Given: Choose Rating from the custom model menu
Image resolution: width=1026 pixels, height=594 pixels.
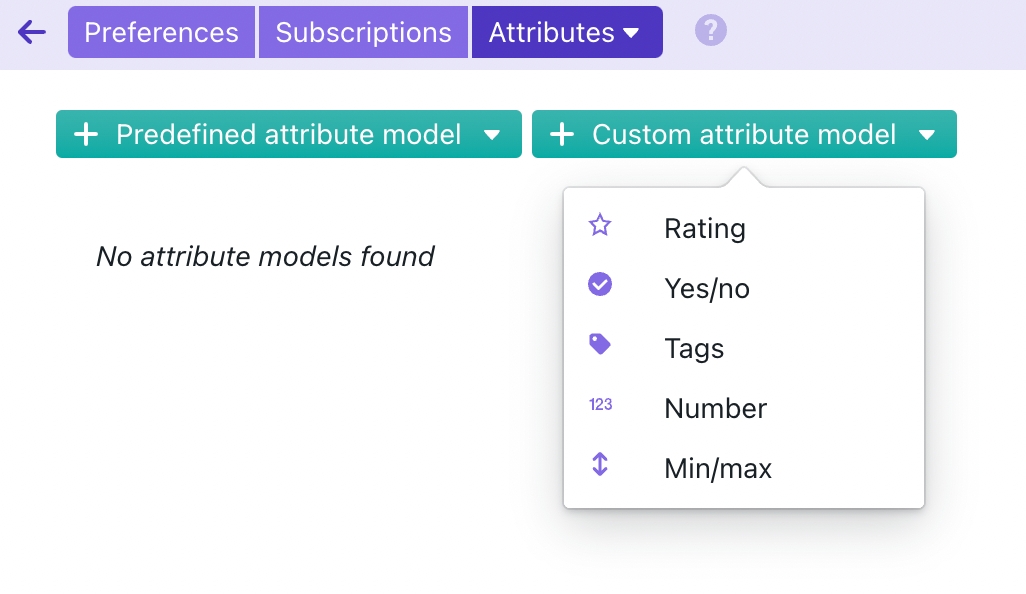Looking at the screenshot, I should click(x=705, y=229).
